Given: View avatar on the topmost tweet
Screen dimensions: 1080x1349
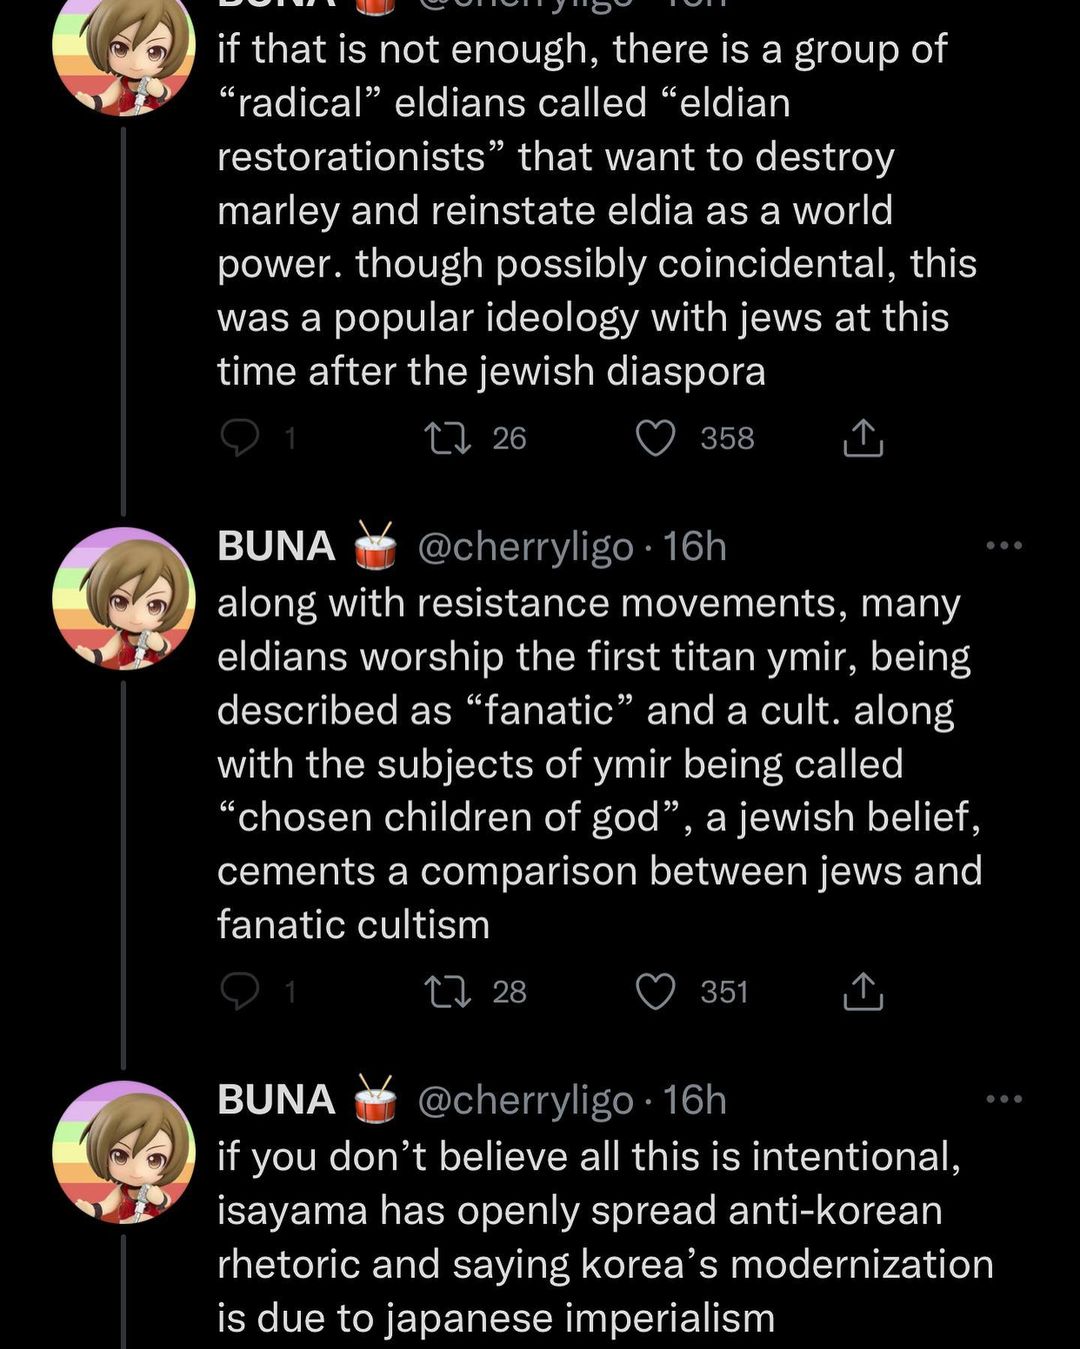Looking at the screenshot, I should click(x=124, y=55).
